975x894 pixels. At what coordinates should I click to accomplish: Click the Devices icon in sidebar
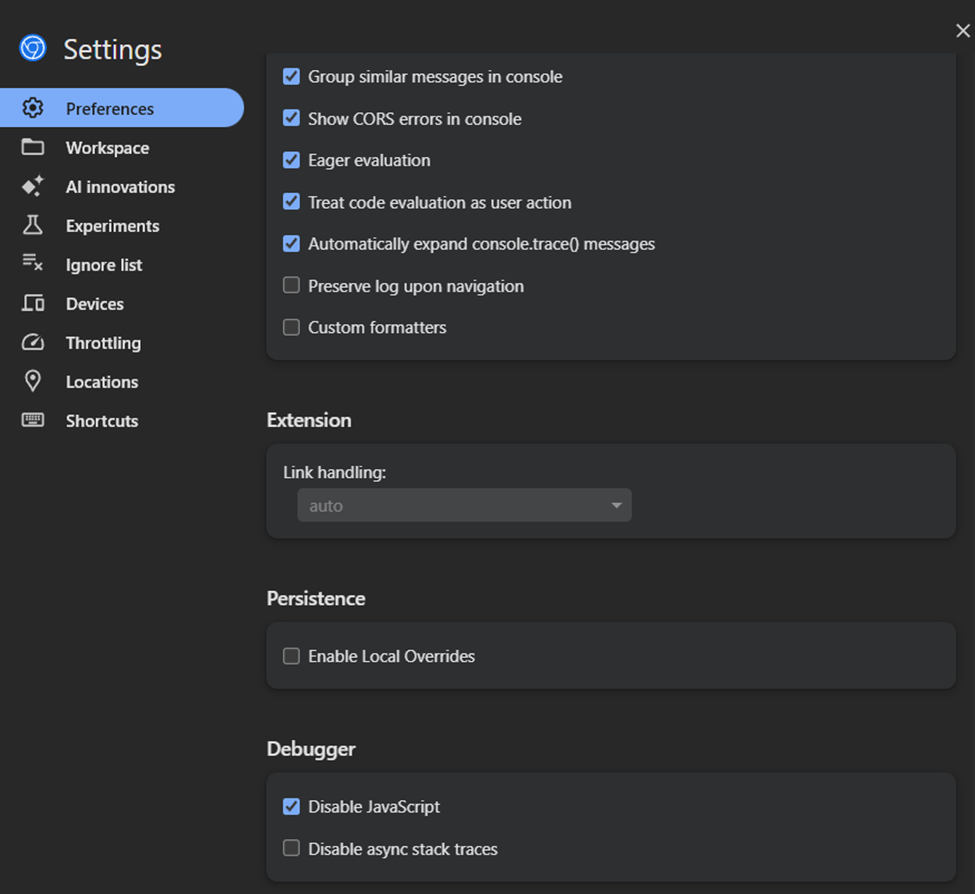tap(33, 303)
